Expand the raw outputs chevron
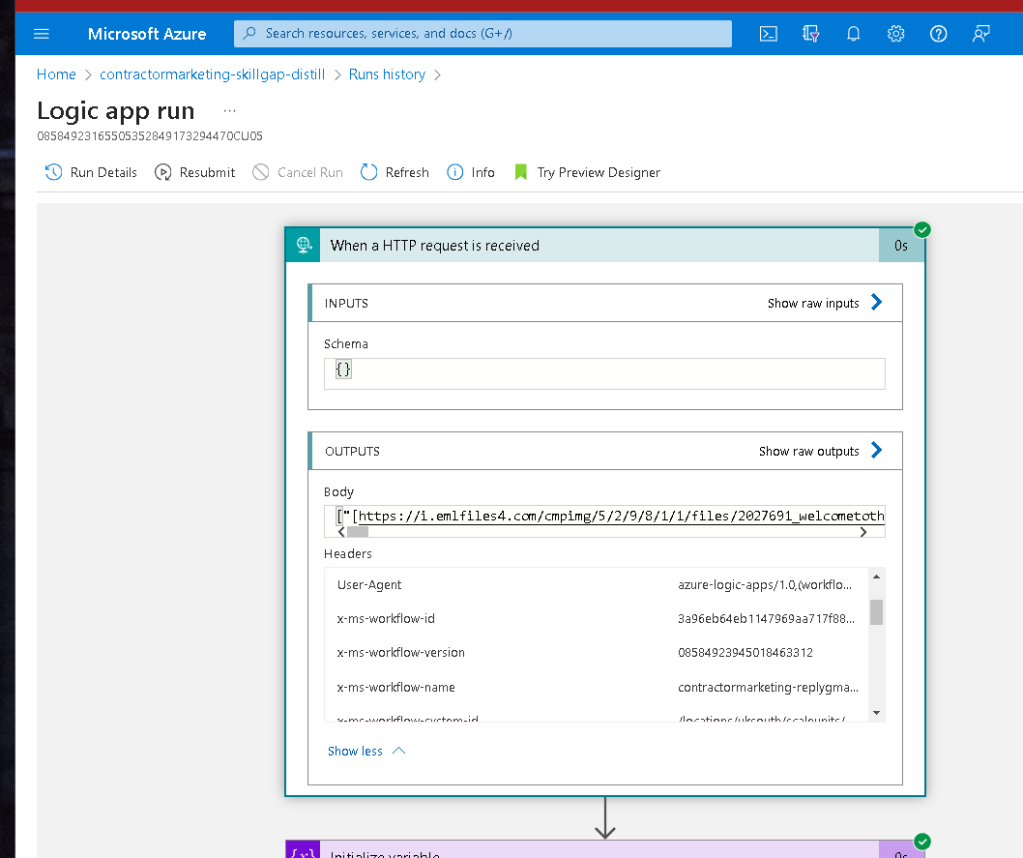Image resolution: width=1023 pixels, height=858 pixels. click(877, 450)
